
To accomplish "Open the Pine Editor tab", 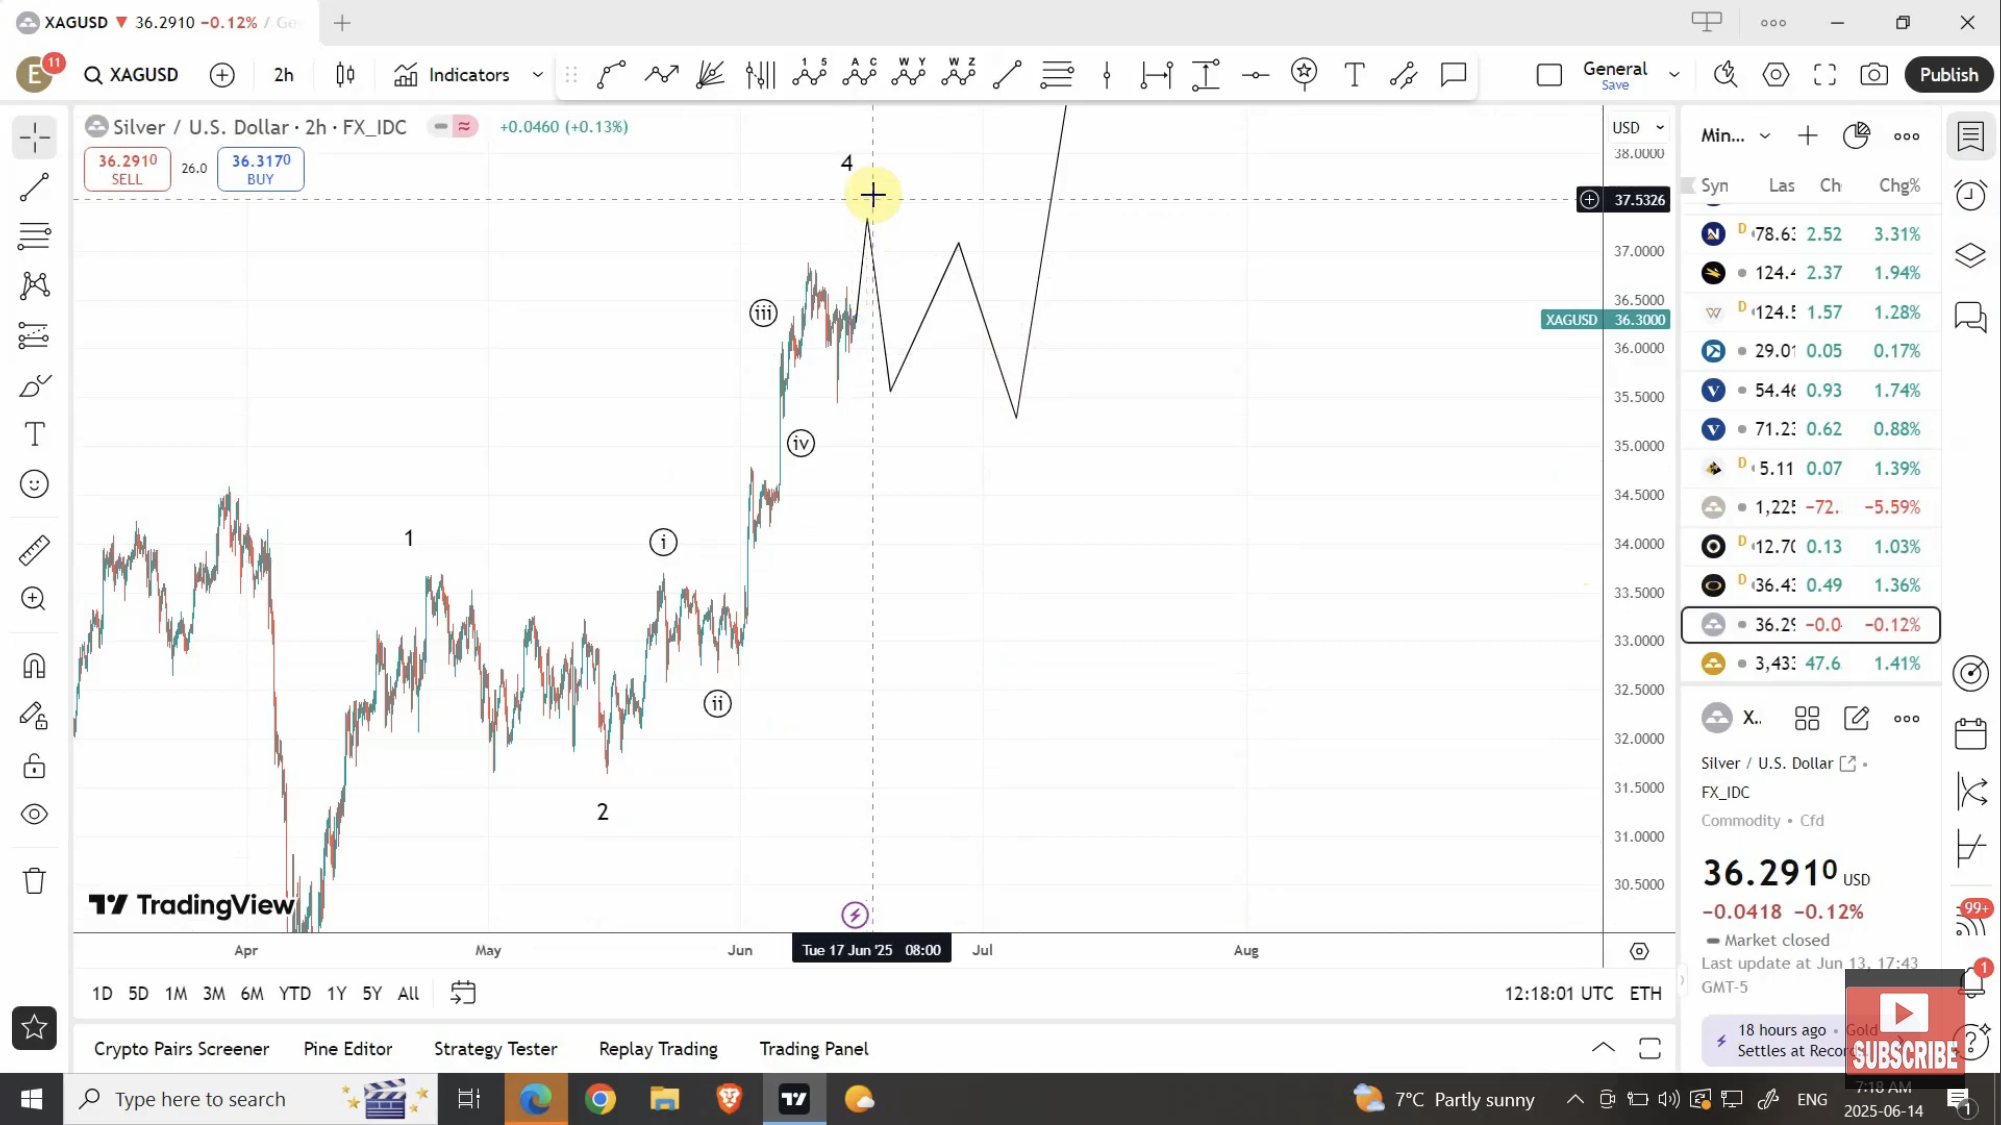I will [347, 1048].
